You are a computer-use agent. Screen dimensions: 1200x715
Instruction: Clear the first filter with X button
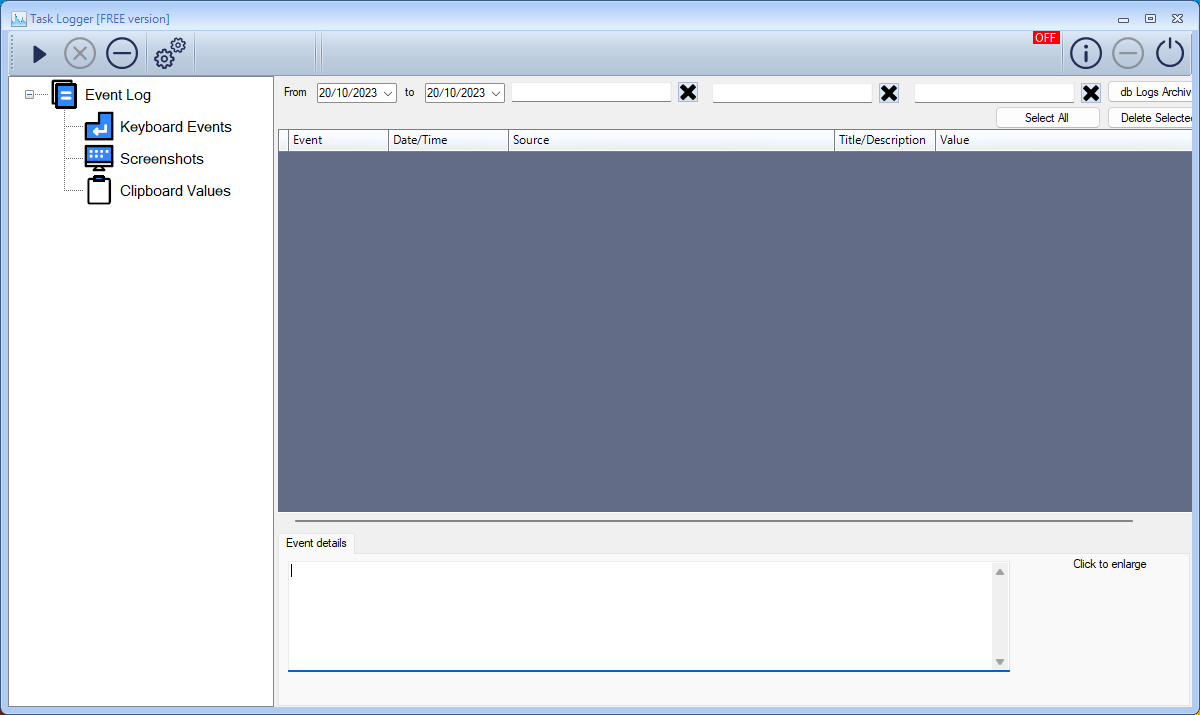pos(688,93)
